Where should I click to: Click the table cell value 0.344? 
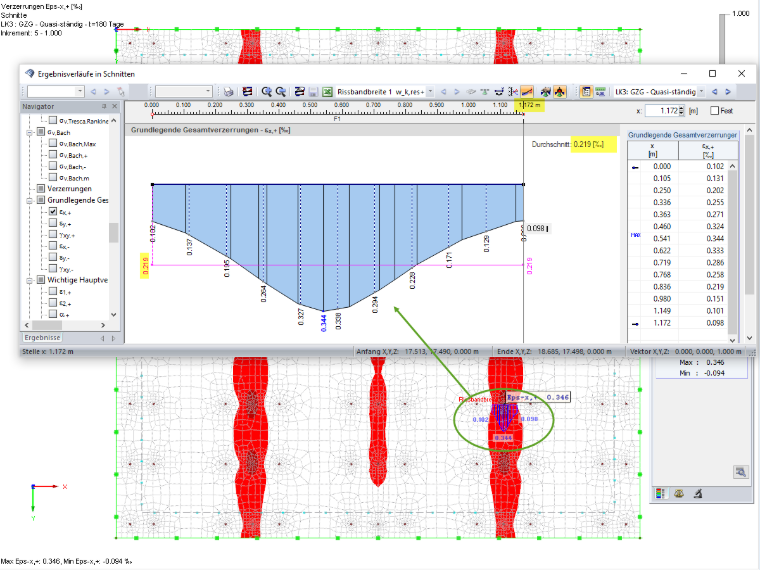point(715,238)
